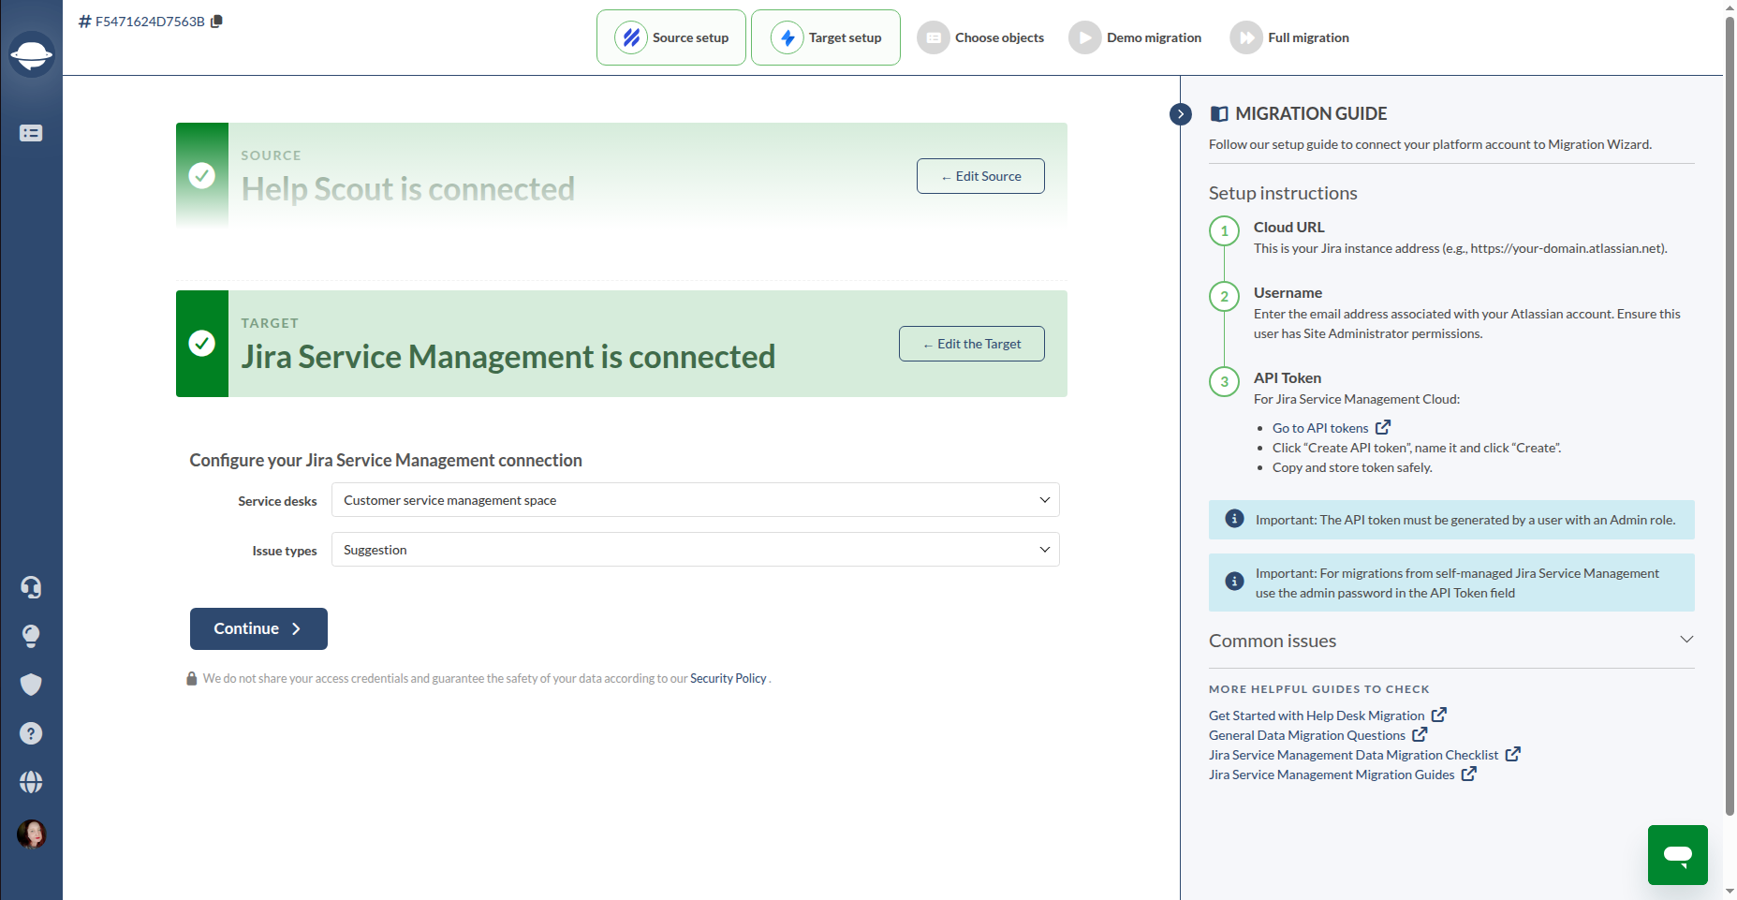Click the globe language icon
The width and height of the screenshot is (1737, 900).
point(31,782)
